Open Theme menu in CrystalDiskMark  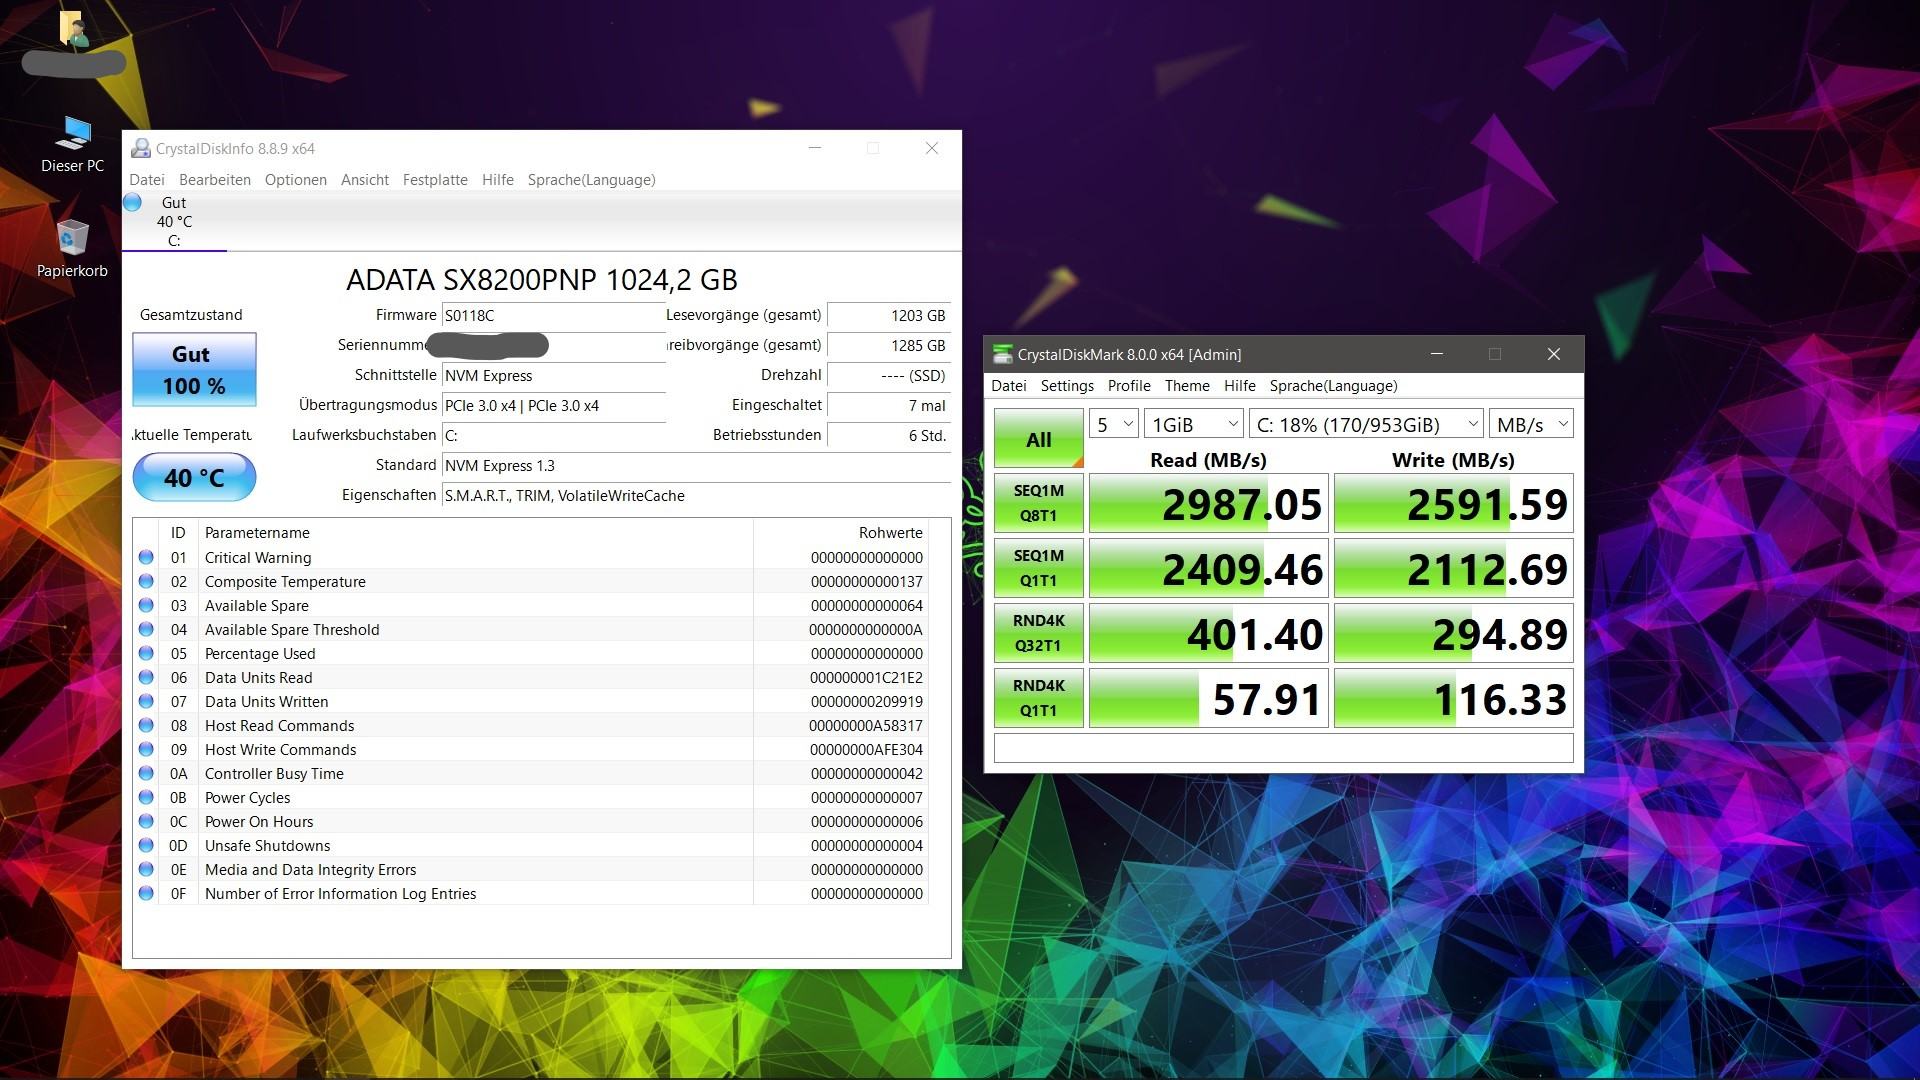[x=1187, y=386]
